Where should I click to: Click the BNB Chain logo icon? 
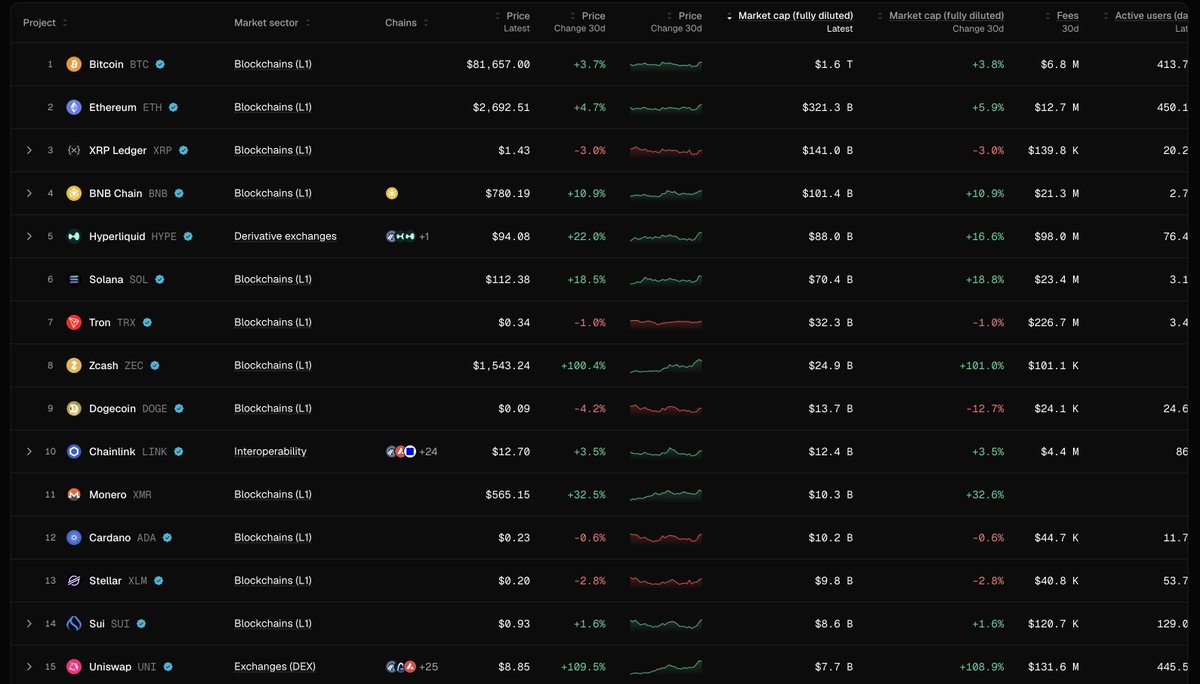pos(74,193)
